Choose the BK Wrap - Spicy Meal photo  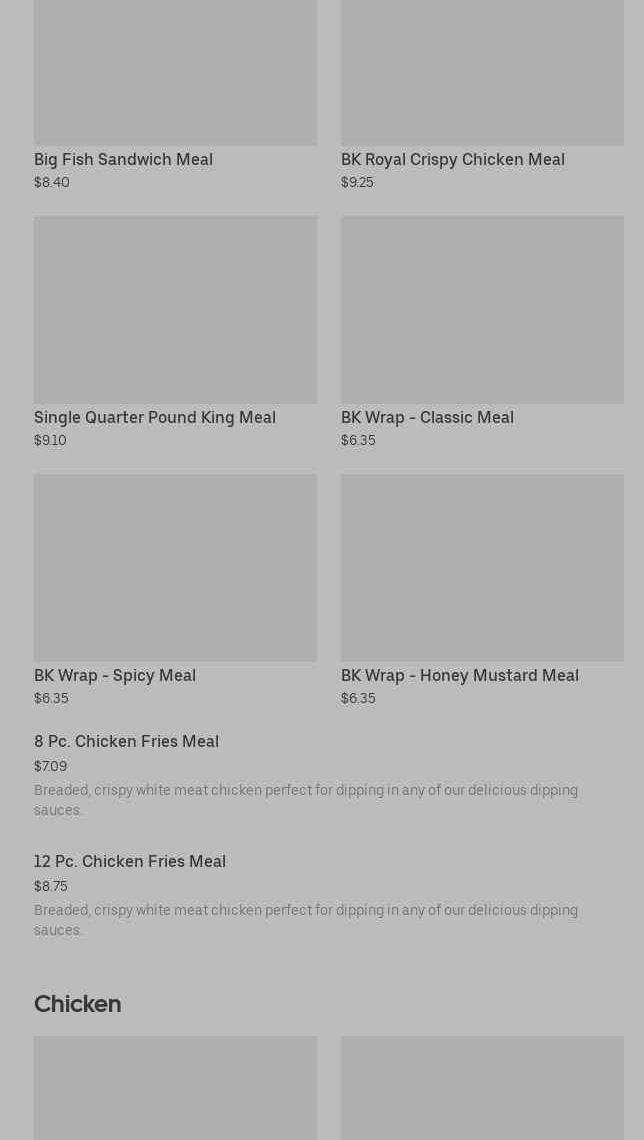(x=175, y=567)
